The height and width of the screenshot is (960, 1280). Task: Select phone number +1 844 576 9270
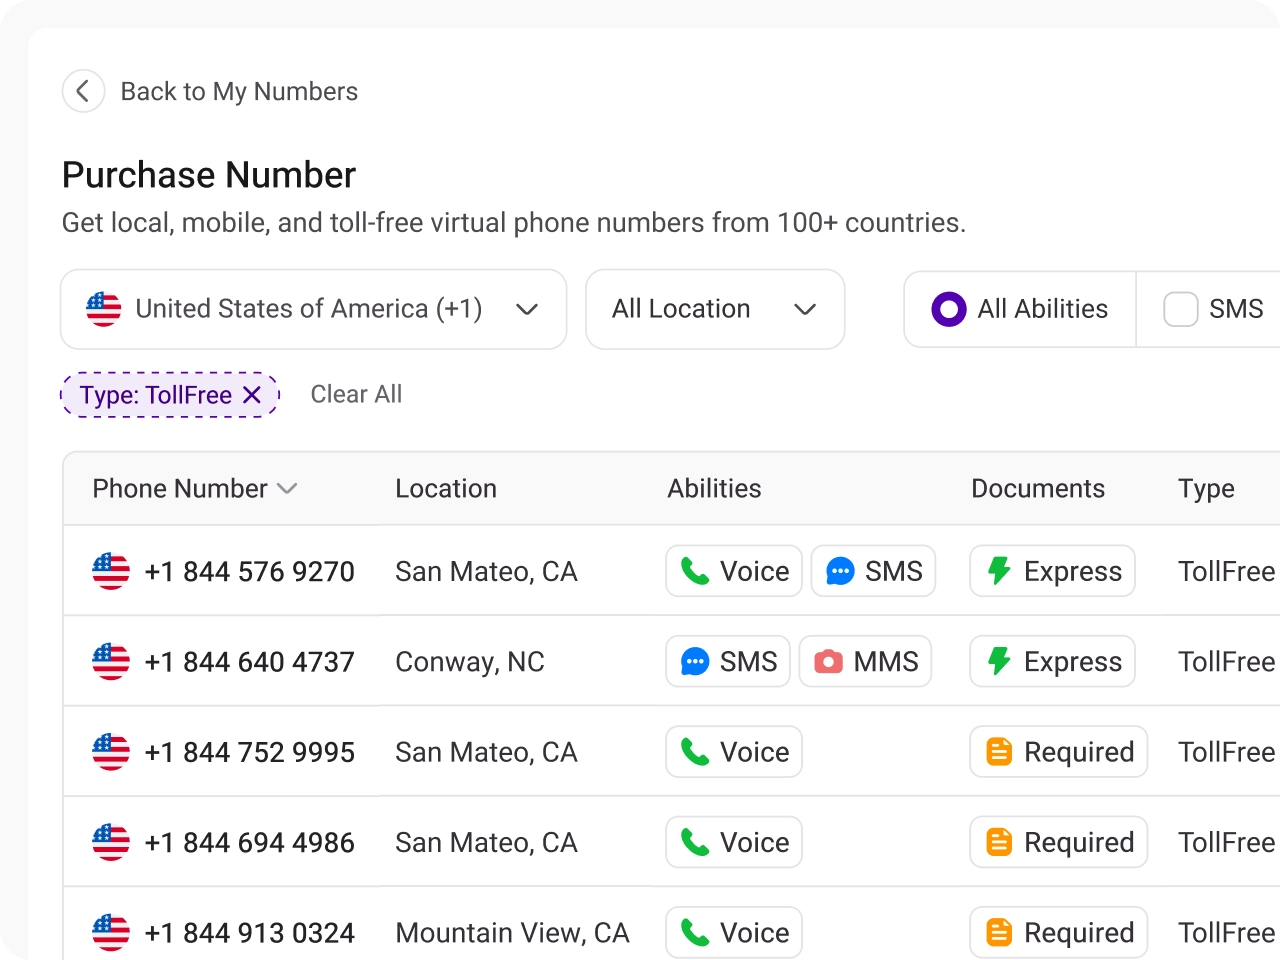coord(250,571)
